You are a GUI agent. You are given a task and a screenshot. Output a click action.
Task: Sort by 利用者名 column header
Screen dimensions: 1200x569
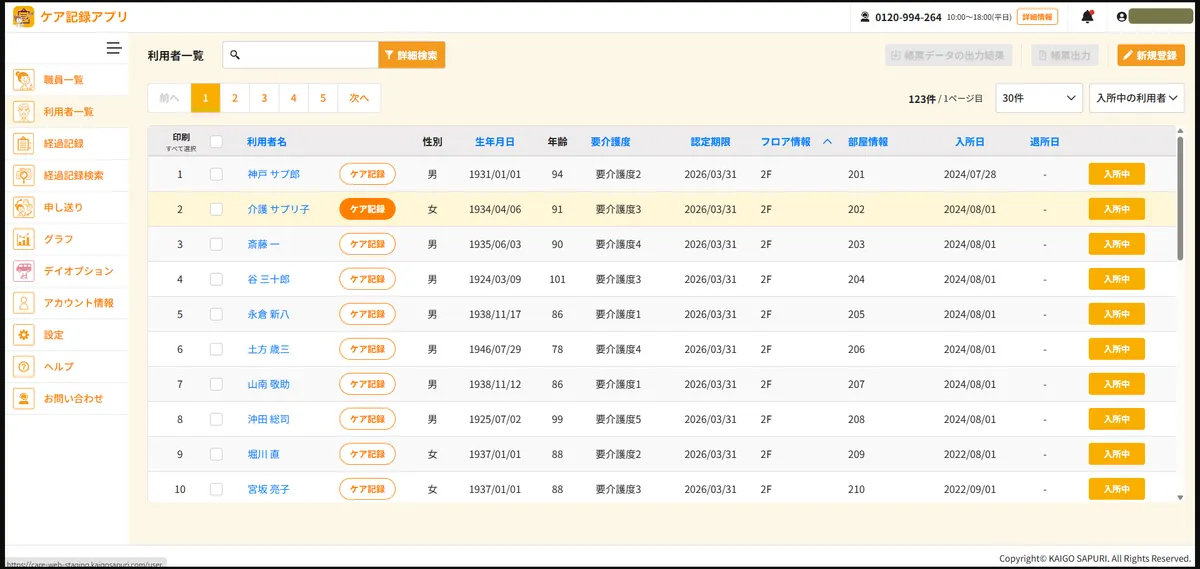tap(267, 142)
